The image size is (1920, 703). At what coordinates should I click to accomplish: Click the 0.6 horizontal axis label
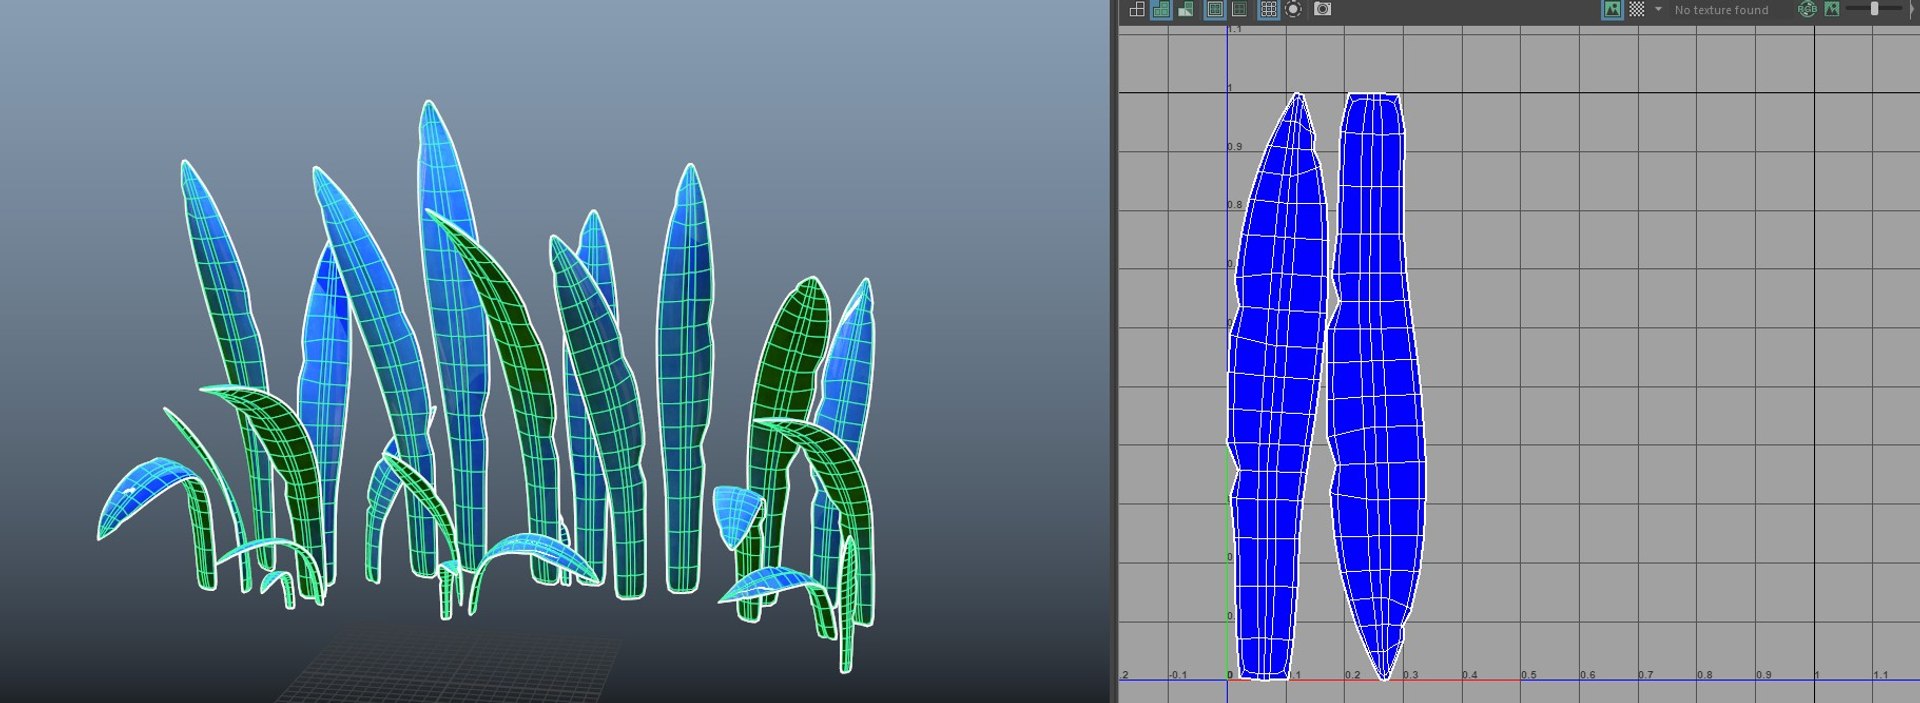click(x=1587, y=675)
